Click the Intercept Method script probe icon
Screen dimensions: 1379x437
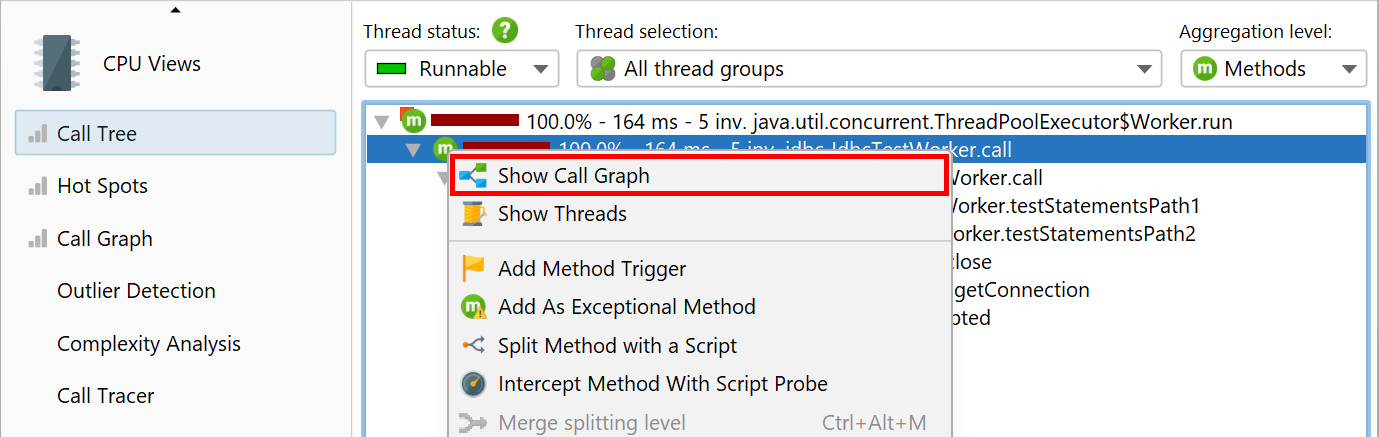pos(472,384)
